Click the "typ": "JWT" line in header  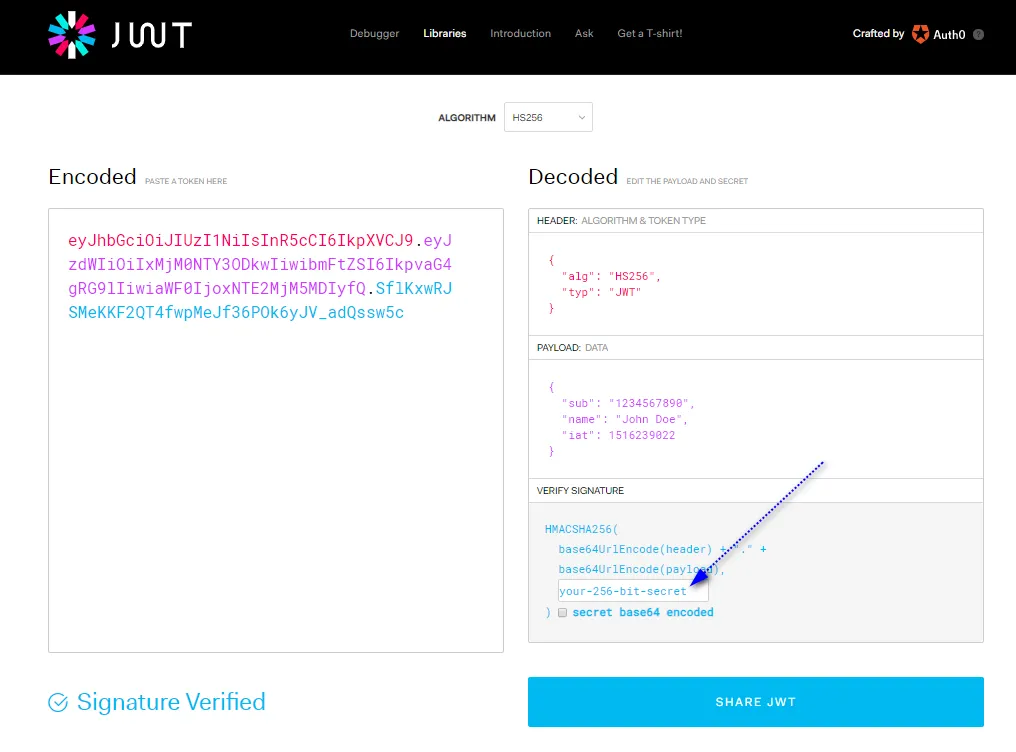[601, 293]
